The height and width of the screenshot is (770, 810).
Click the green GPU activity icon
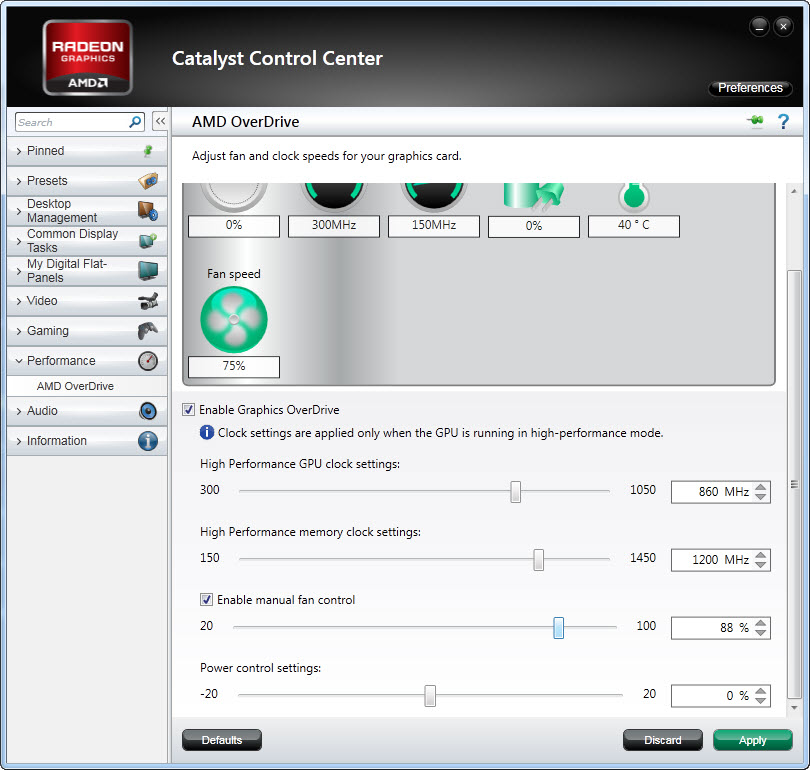tap(534, 197)
